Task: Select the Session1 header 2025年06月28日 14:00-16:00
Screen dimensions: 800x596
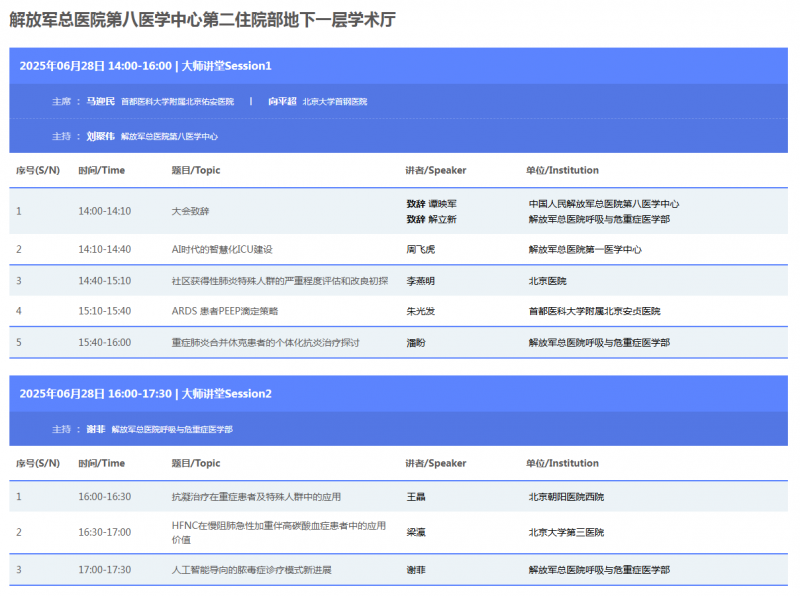Action: coord(145,66)
